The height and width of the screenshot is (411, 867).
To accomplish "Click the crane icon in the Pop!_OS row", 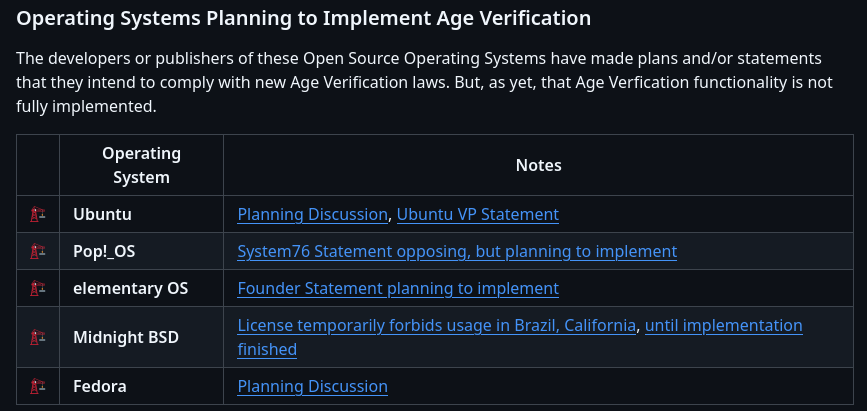I will (38, 251).
